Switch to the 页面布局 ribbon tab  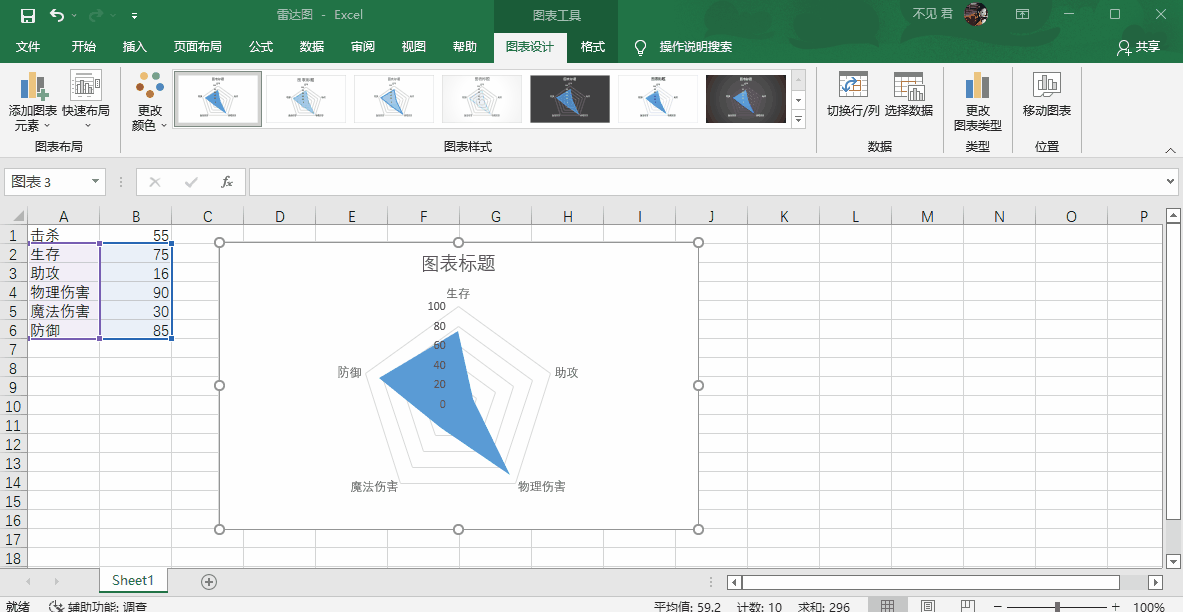198,47
